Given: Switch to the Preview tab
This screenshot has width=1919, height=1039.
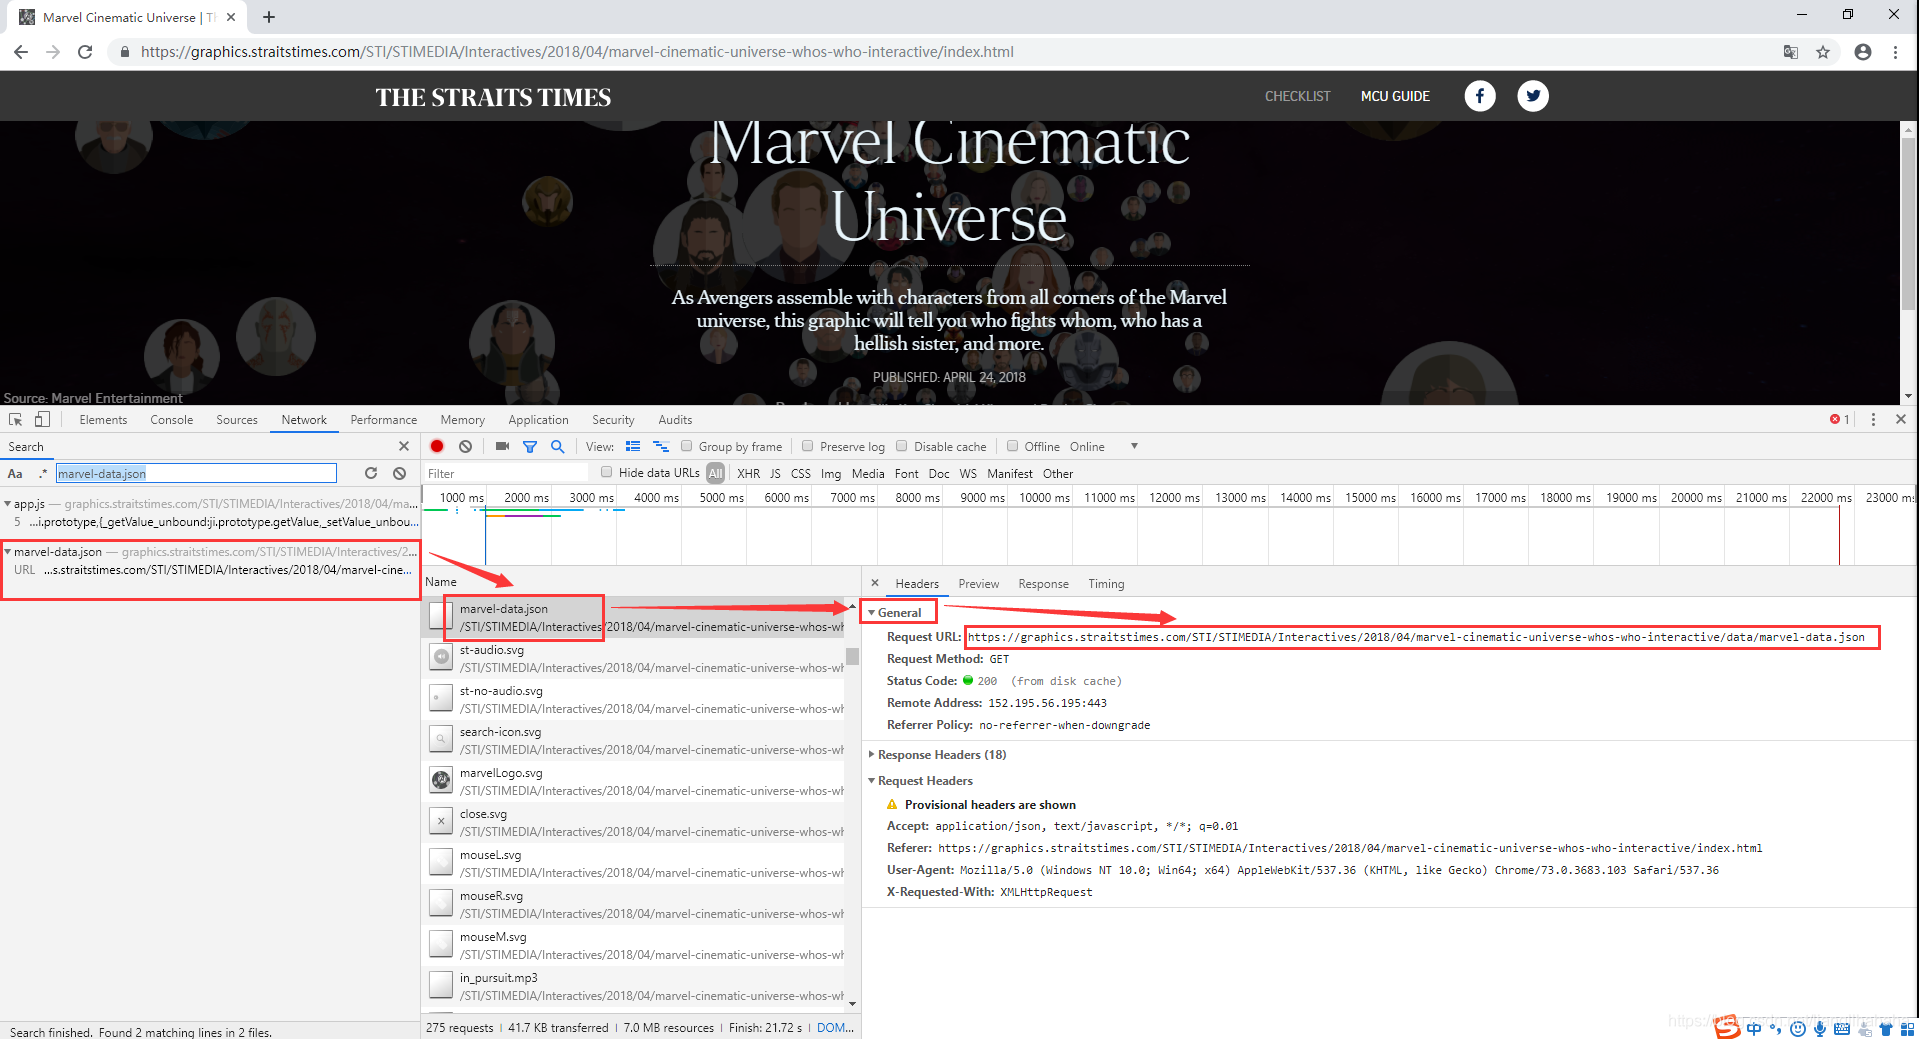Looking at the screenshot, I should pos(979,584).
